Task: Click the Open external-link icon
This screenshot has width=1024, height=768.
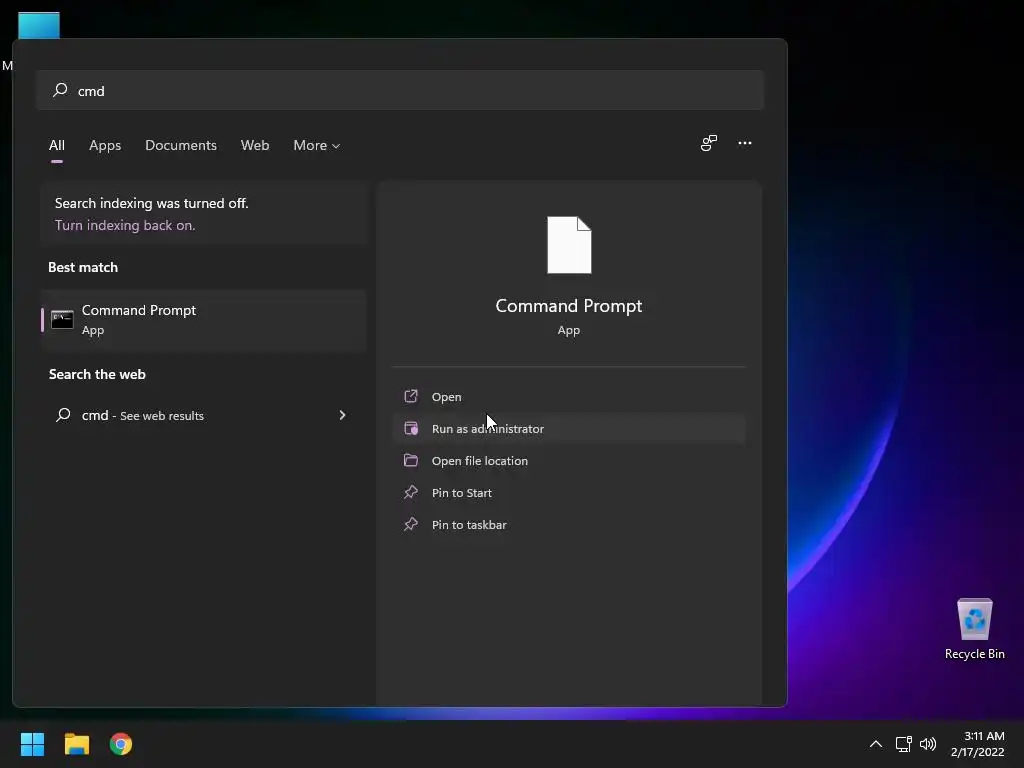Action: click(411, 396)
